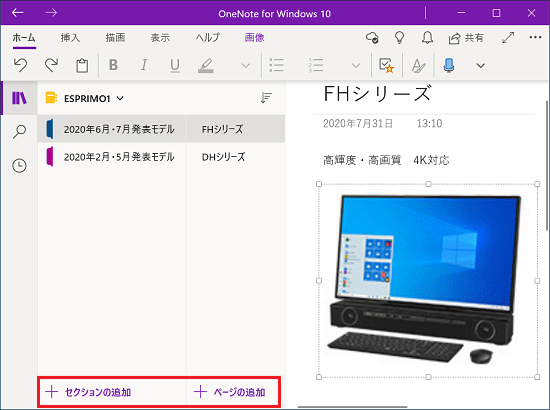
Task: Click the sort pages icon
Action: pos(266,98)
